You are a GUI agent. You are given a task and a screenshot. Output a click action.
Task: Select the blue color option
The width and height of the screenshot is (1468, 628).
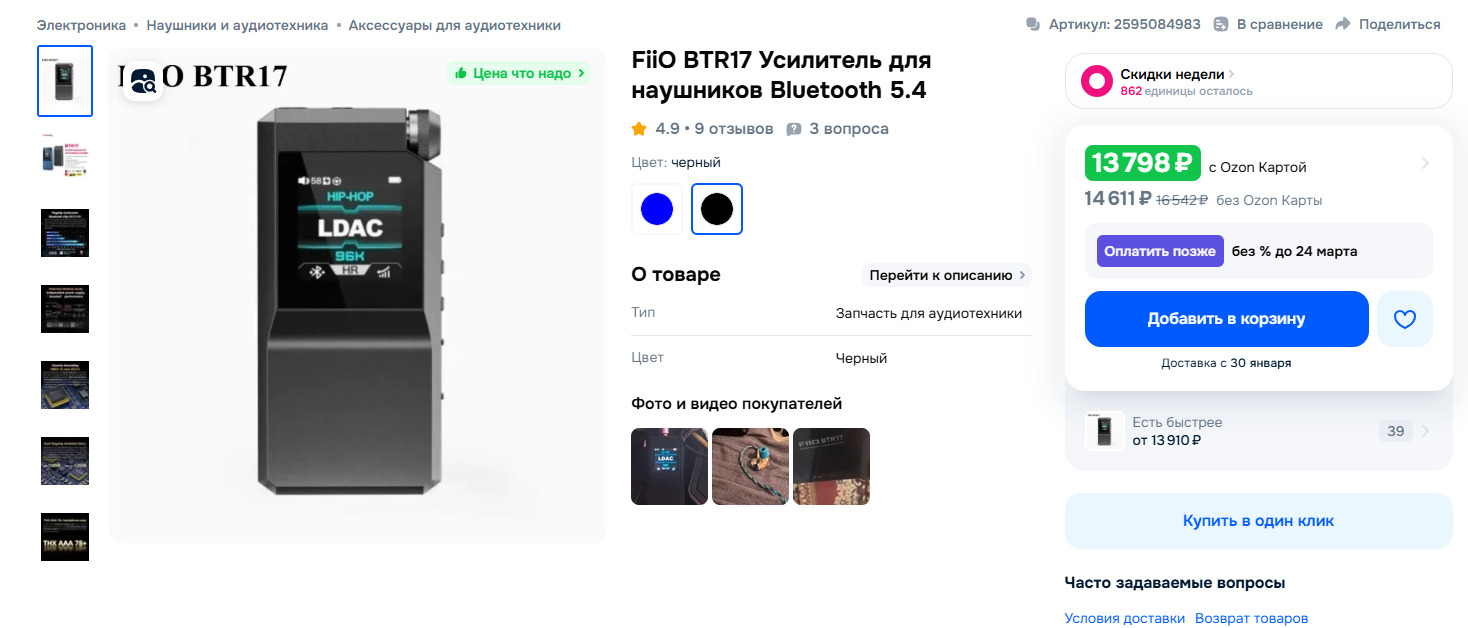point(657,209)
